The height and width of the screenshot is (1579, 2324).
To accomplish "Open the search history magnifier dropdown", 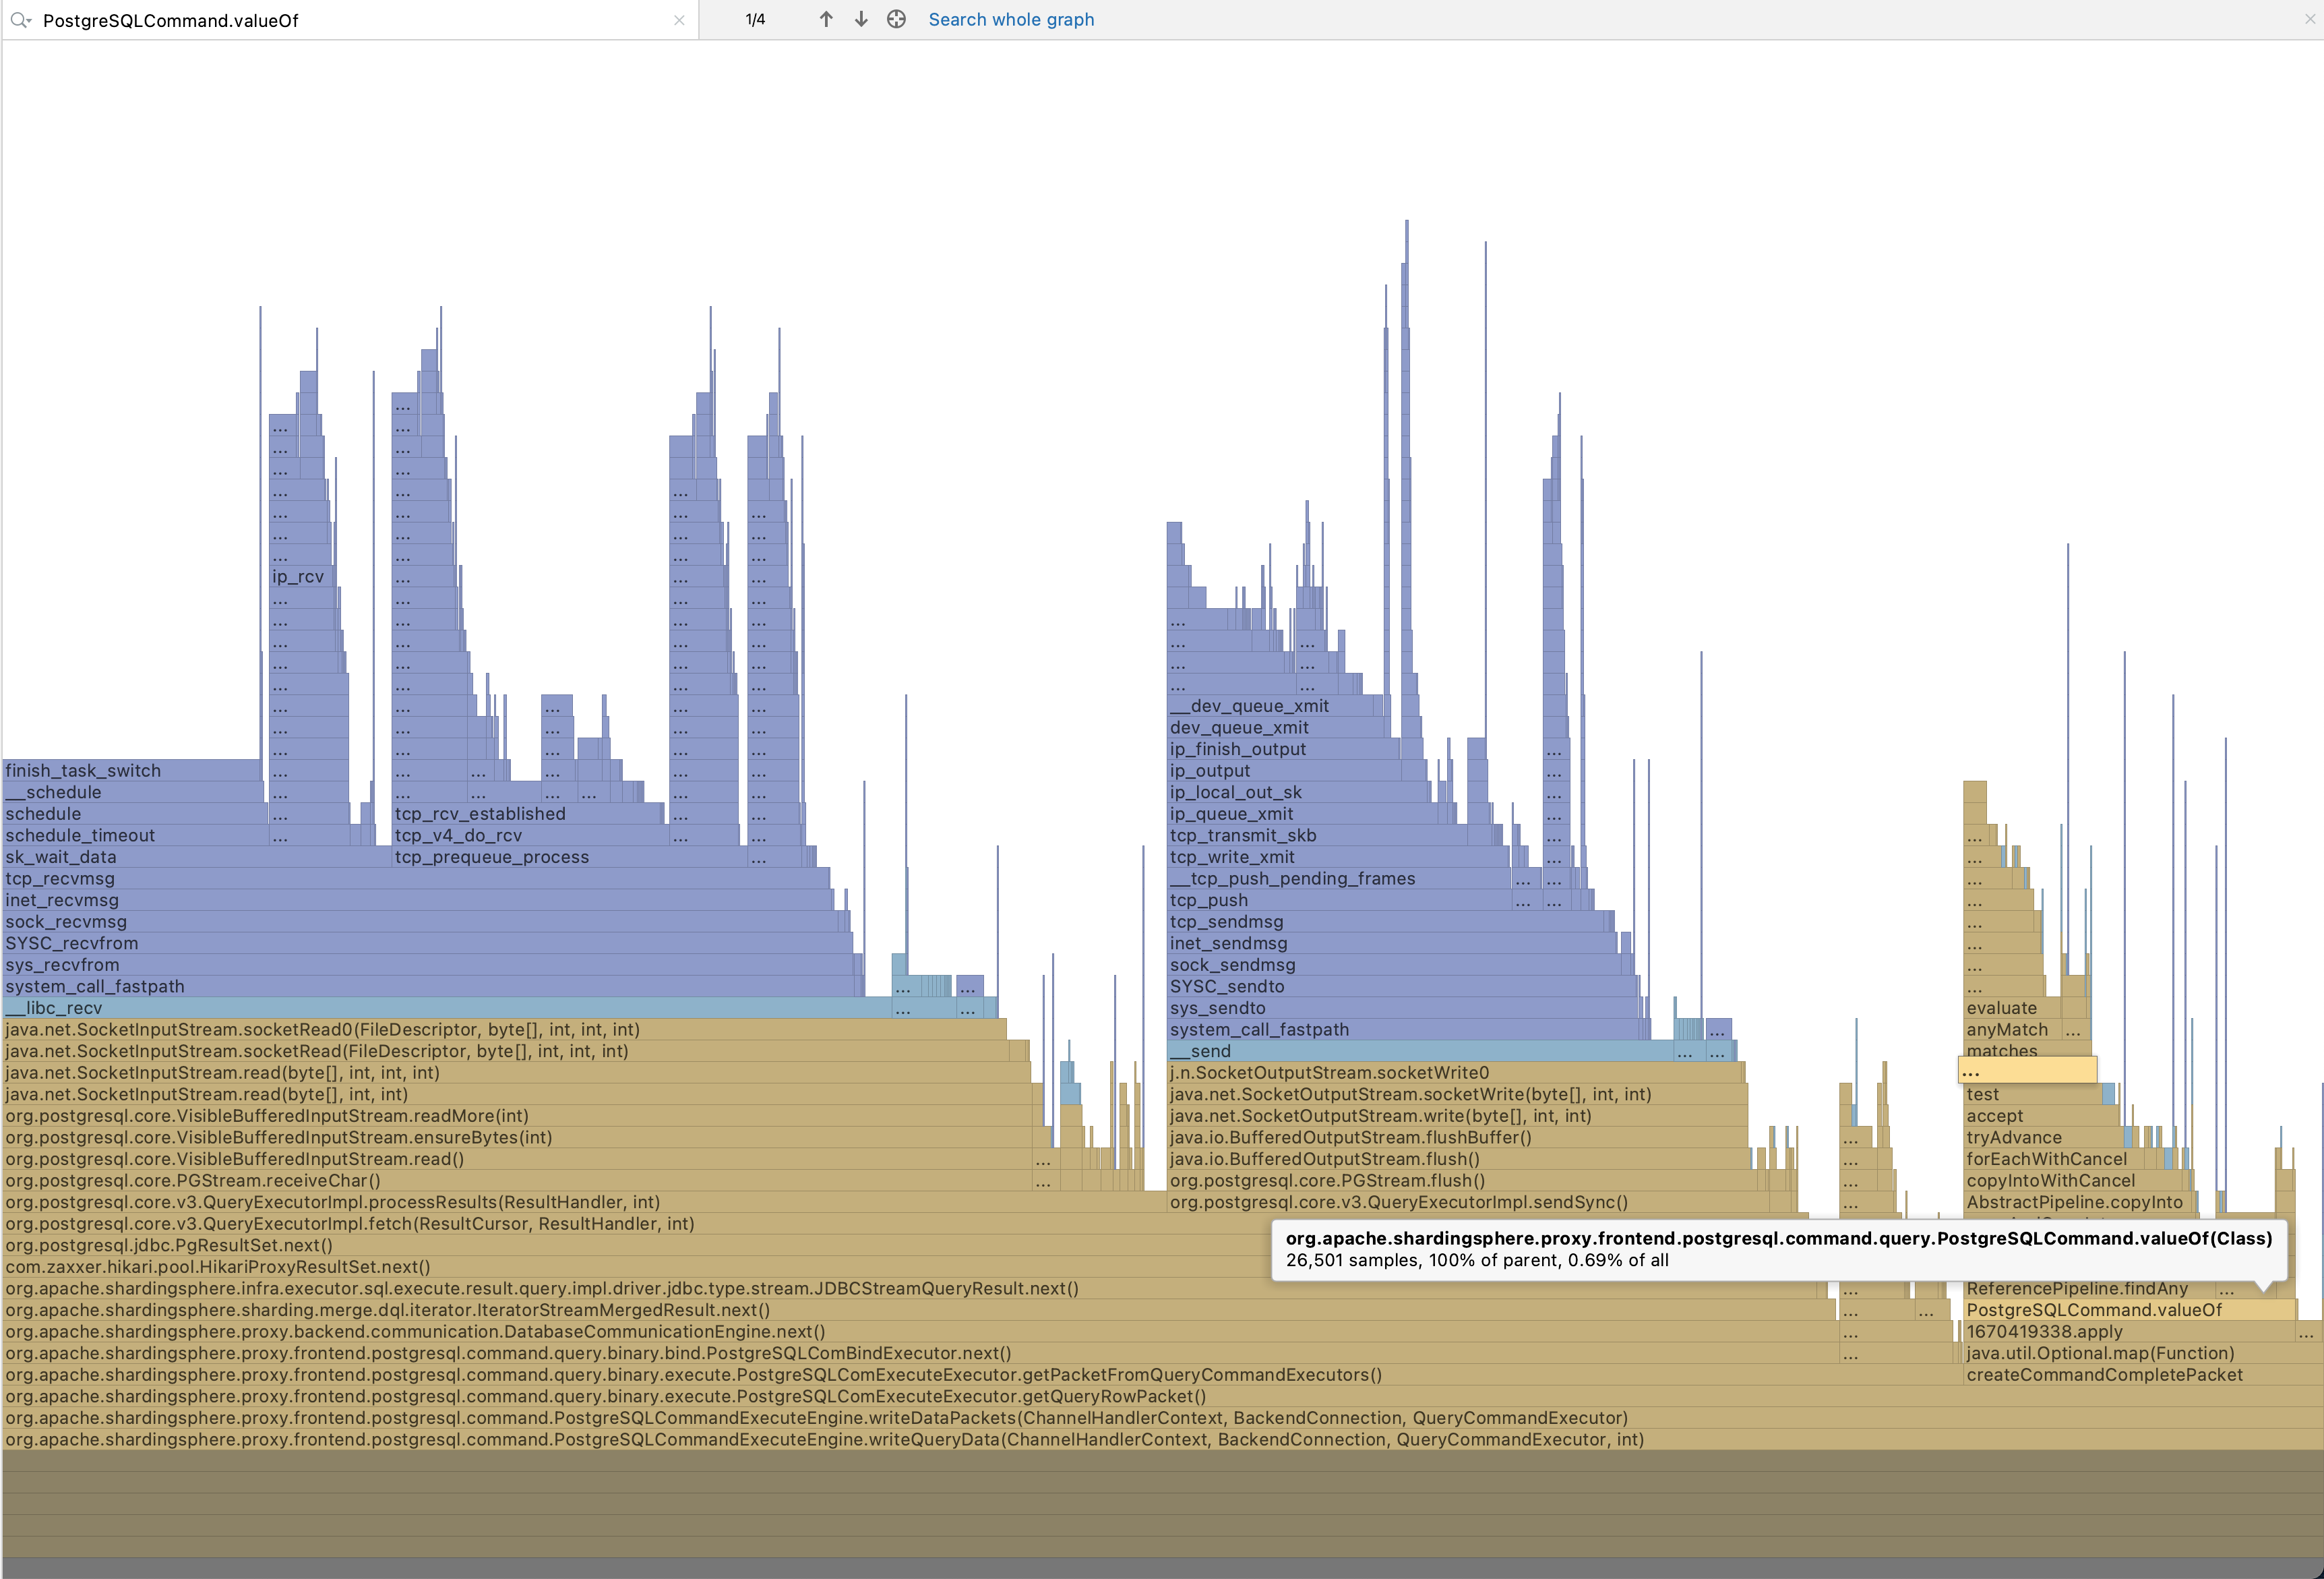I will 20,20.
